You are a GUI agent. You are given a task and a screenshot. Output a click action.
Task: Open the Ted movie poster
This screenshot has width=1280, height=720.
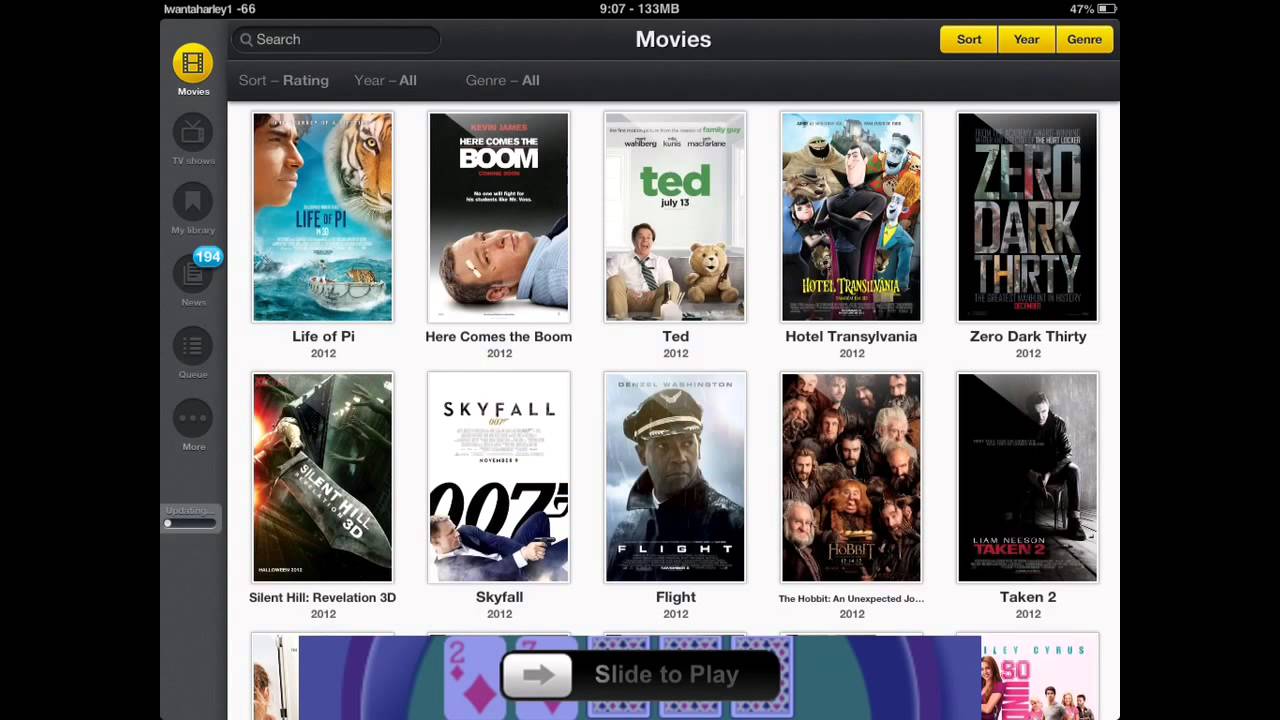pos(675,217)
